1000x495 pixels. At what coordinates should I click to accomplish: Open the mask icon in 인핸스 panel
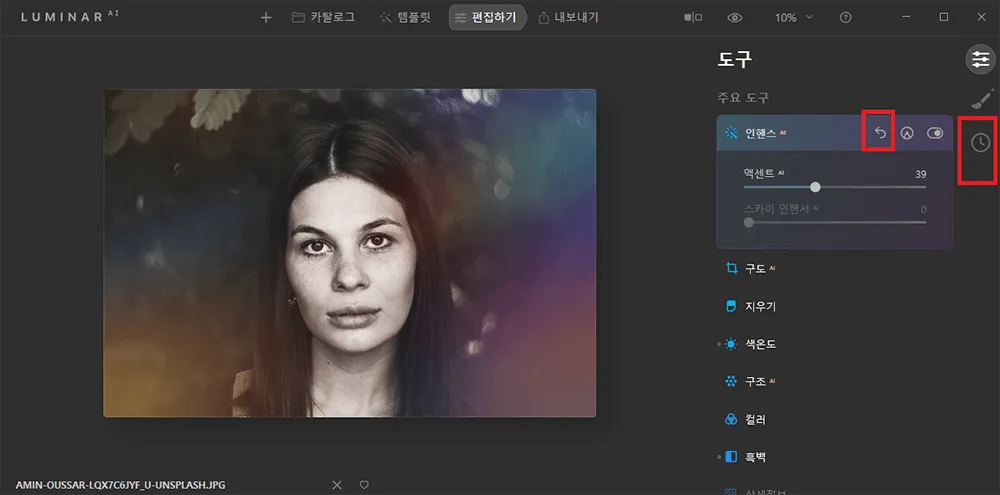[x=907, y=133]
